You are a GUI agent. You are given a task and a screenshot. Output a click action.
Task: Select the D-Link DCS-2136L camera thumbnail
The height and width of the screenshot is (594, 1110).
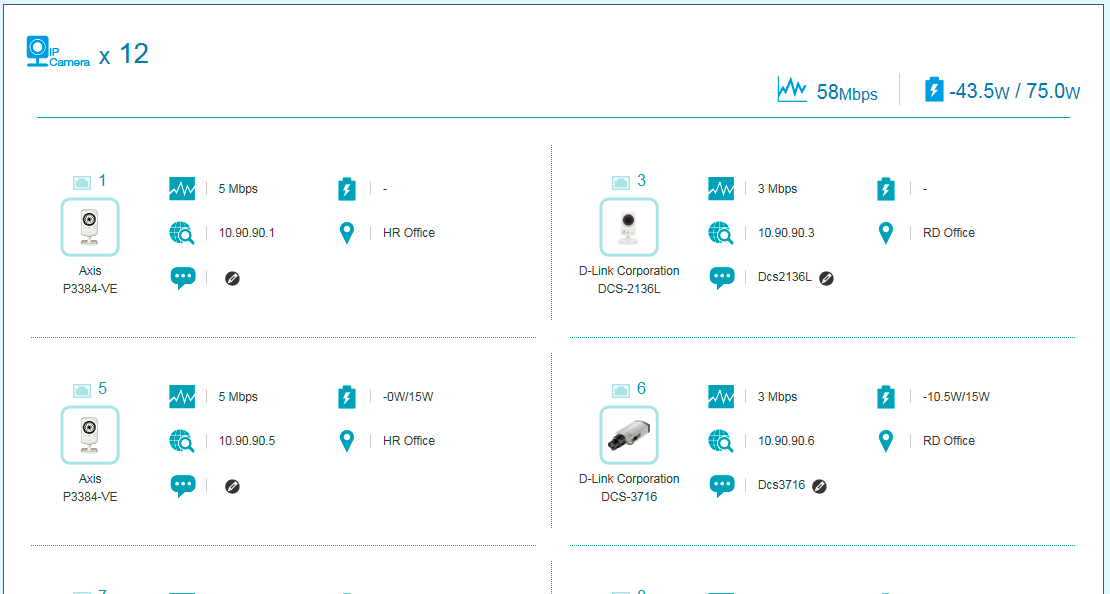pyautogui.click(x=629, y=227)
